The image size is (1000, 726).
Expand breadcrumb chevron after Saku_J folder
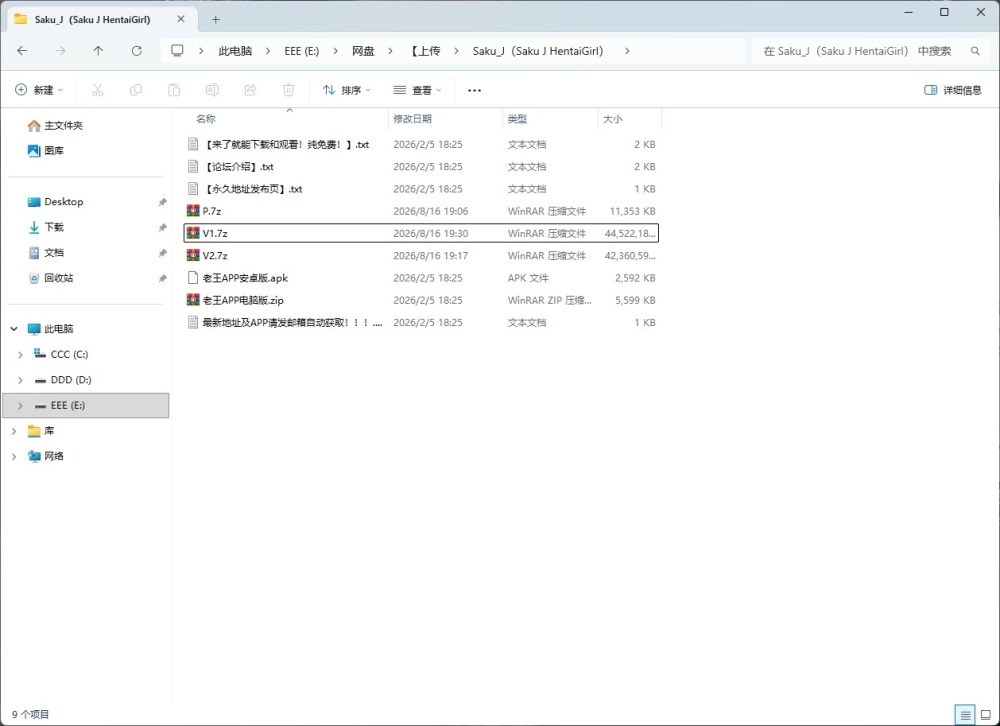coord(628,51)
